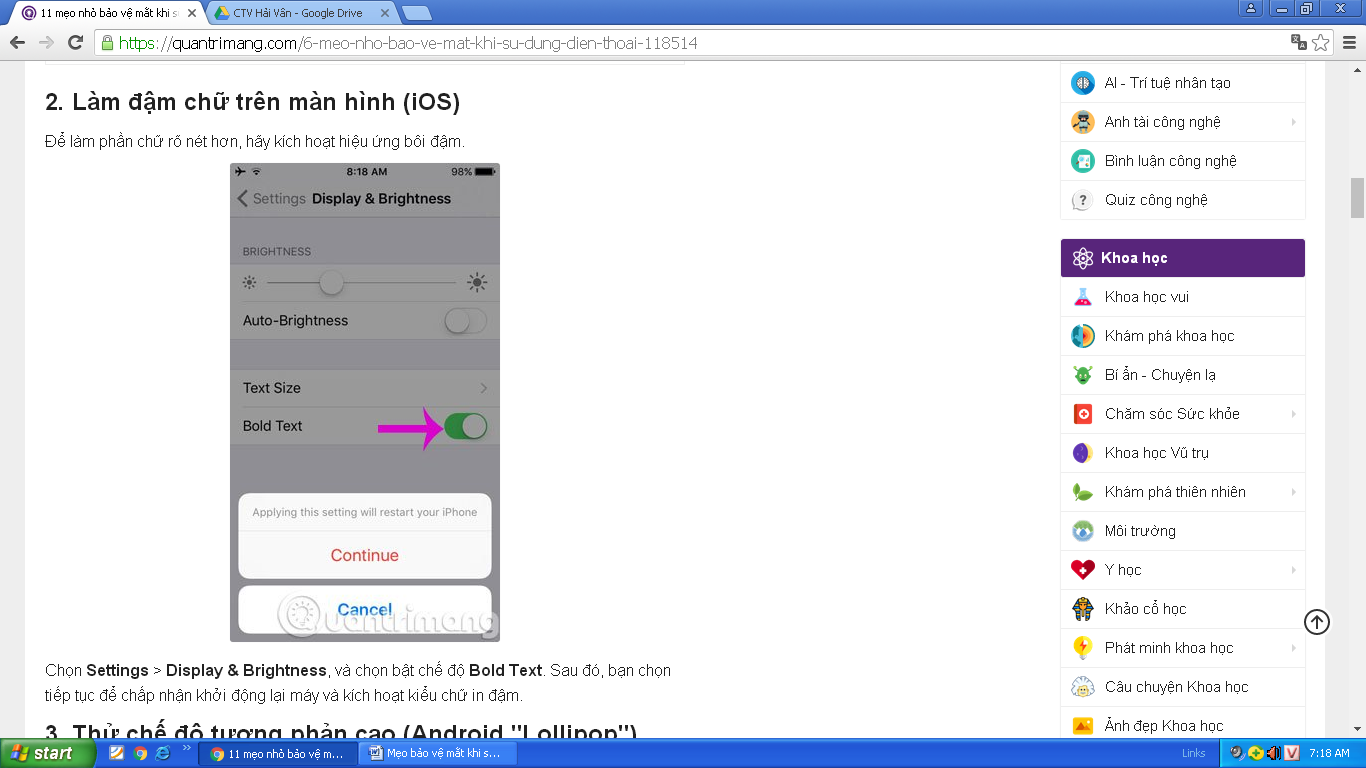This screenshot has width=1366, height=768.
Task: Click the browser reload page icon
Action: click(x=75, y=43)
